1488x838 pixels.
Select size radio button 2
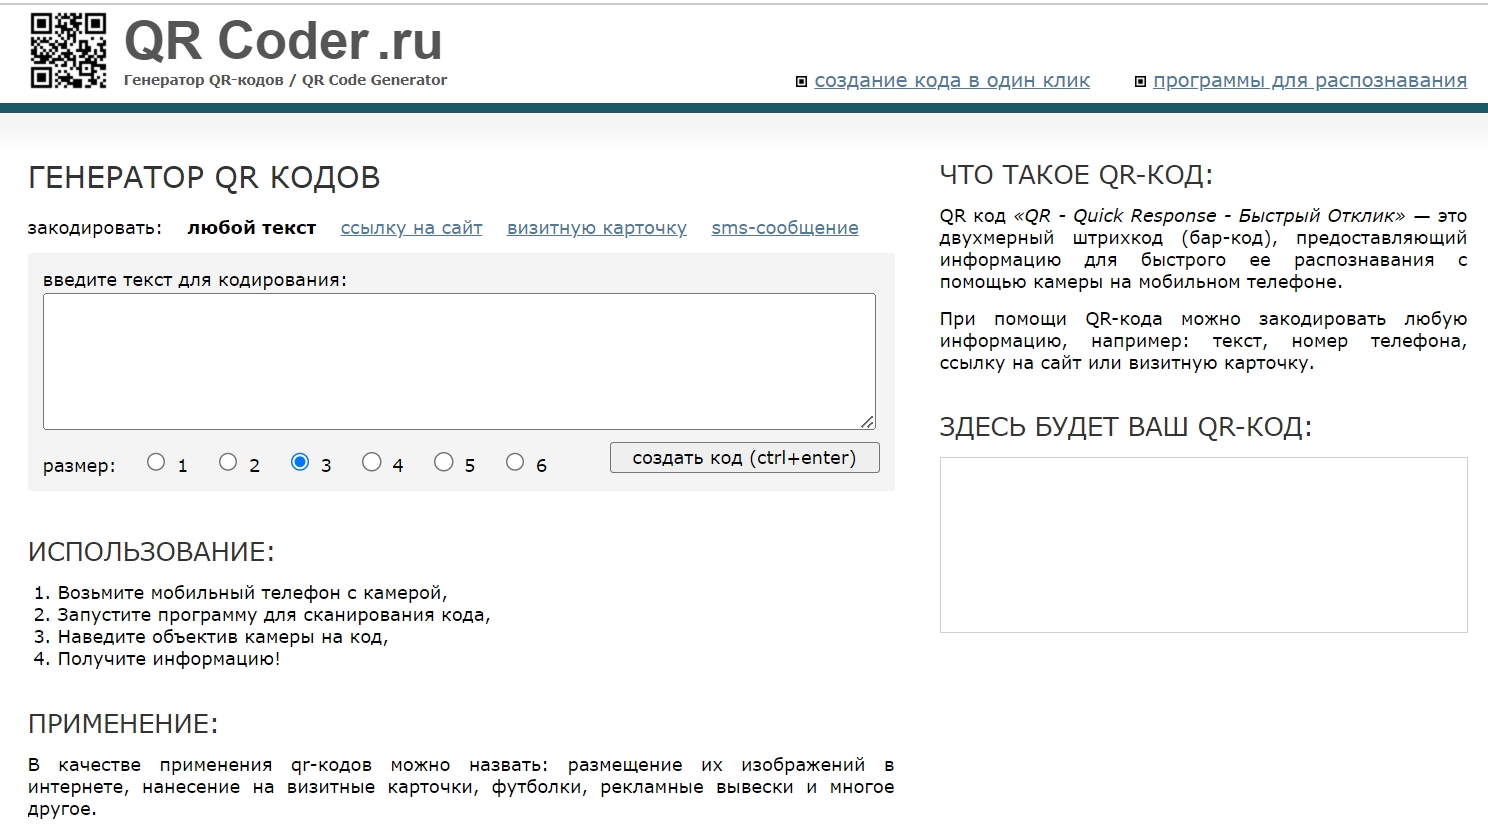pyautogui.click(x=228, y=462)
